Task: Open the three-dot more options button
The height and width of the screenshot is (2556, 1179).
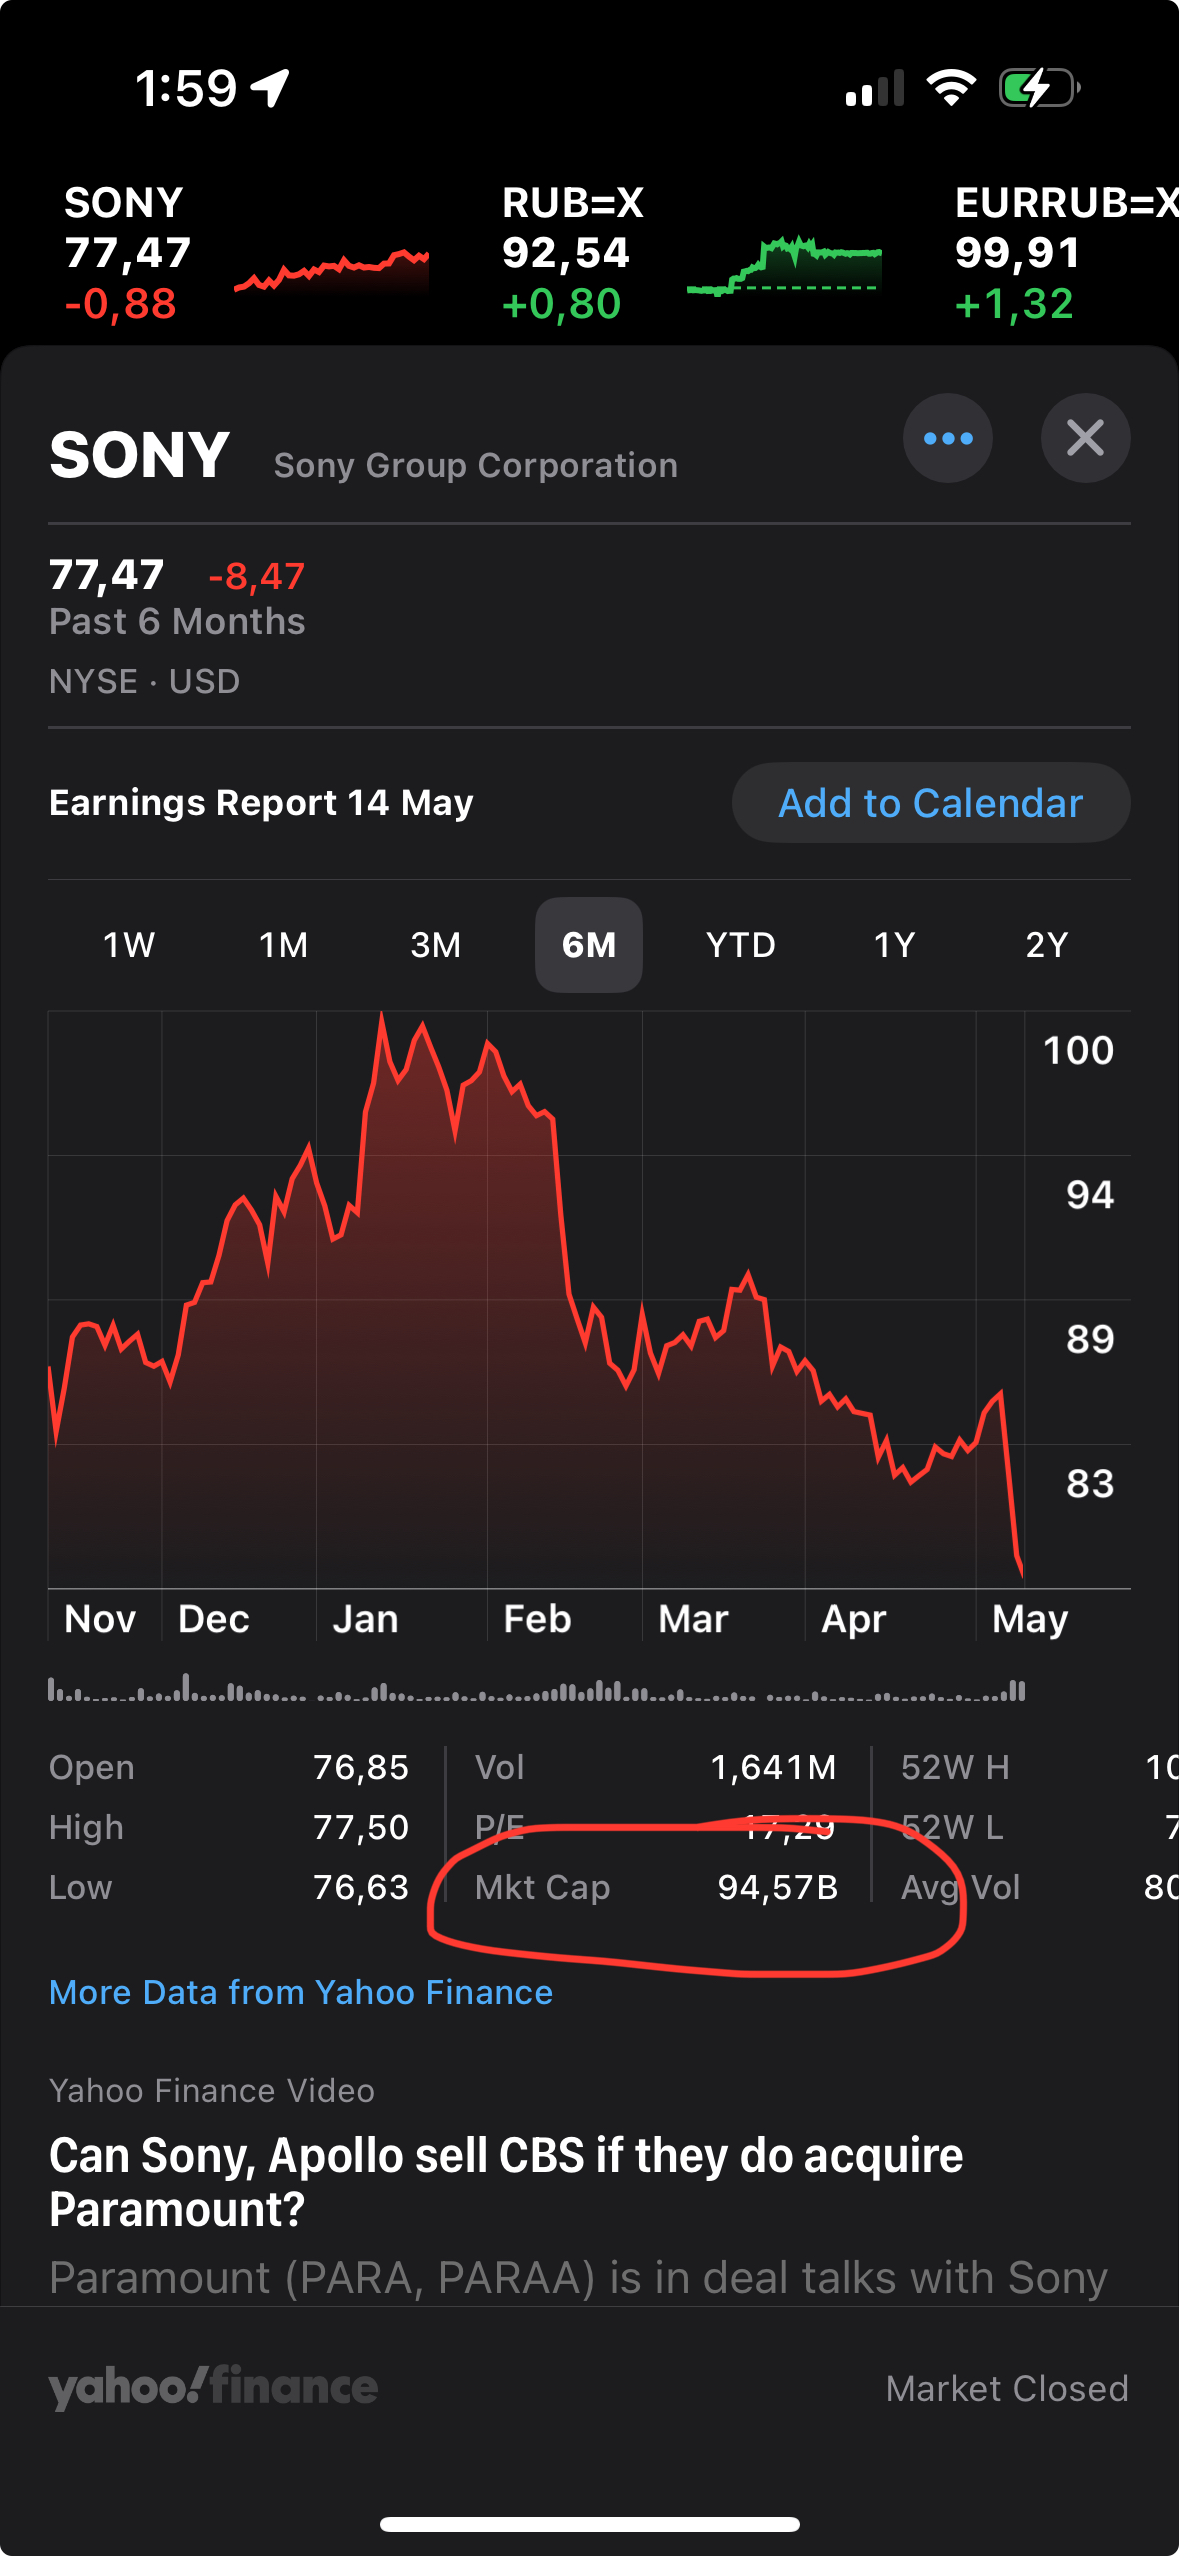Action: (947, 438)
